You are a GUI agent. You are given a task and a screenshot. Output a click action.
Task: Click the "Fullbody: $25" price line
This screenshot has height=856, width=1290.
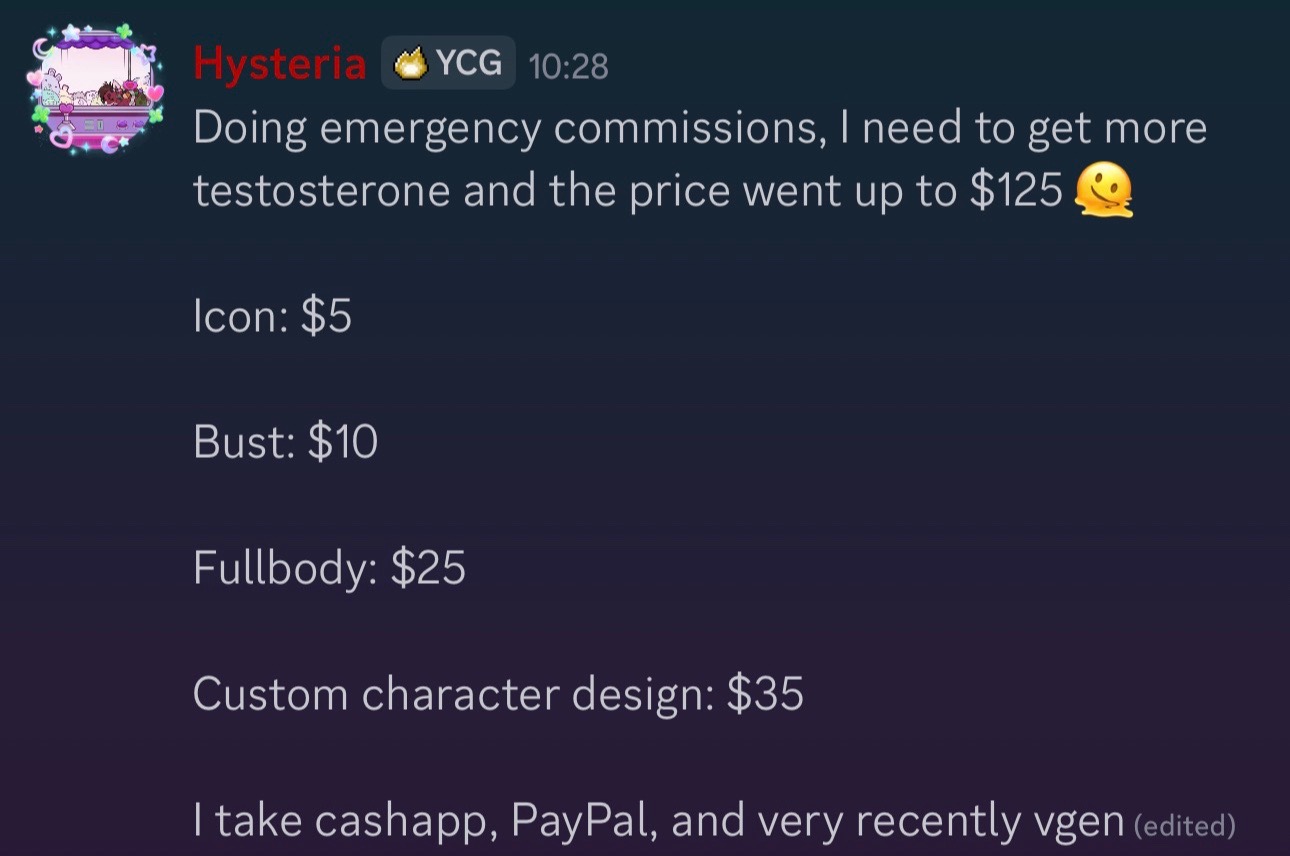(329, 569)
